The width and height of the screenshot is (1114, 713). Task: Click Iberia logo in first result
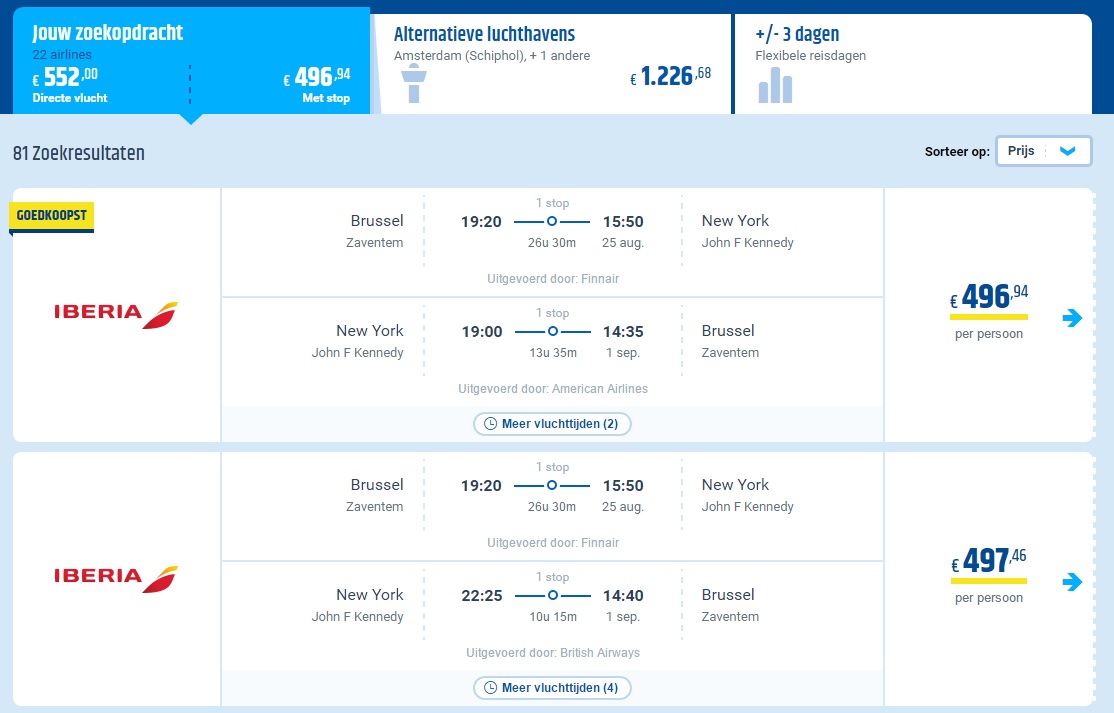(x=116, y=315)
